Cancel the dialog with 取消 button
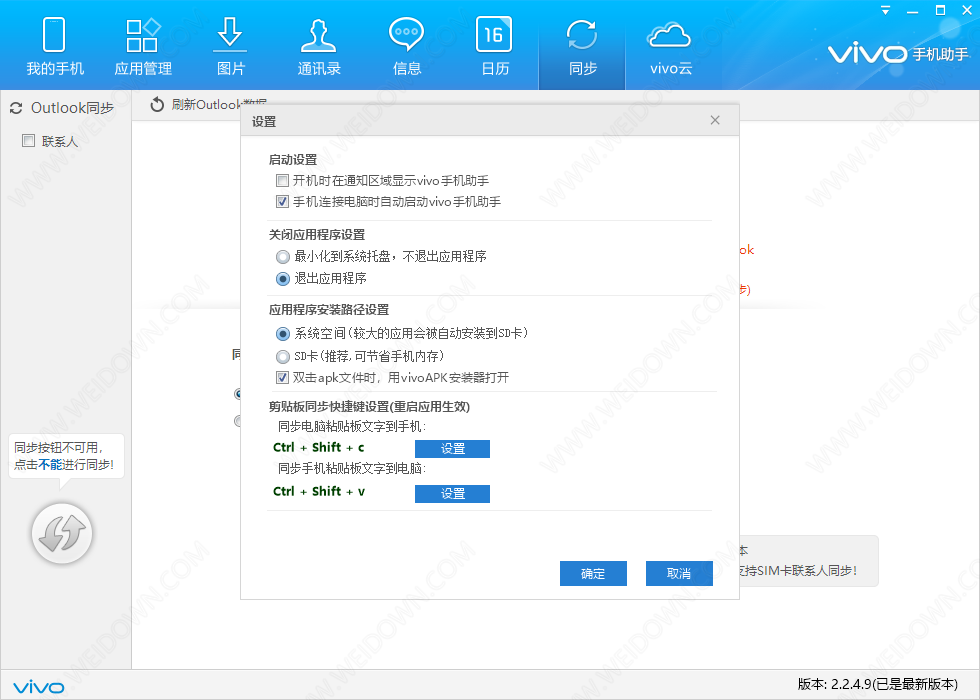The image size is (980, 700). (x=679, y=573)
